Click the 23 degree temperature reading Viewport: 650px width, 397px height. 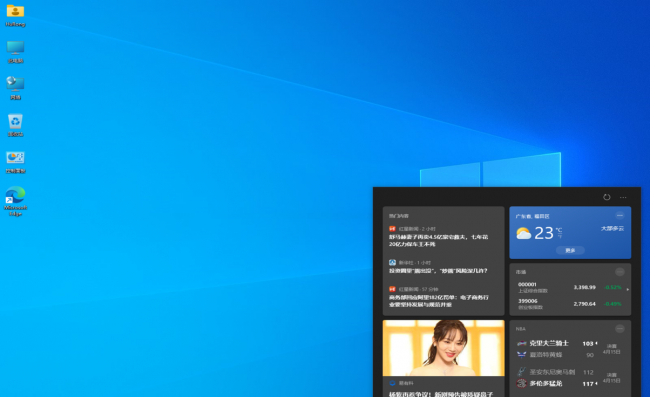(x=544, y=233)
